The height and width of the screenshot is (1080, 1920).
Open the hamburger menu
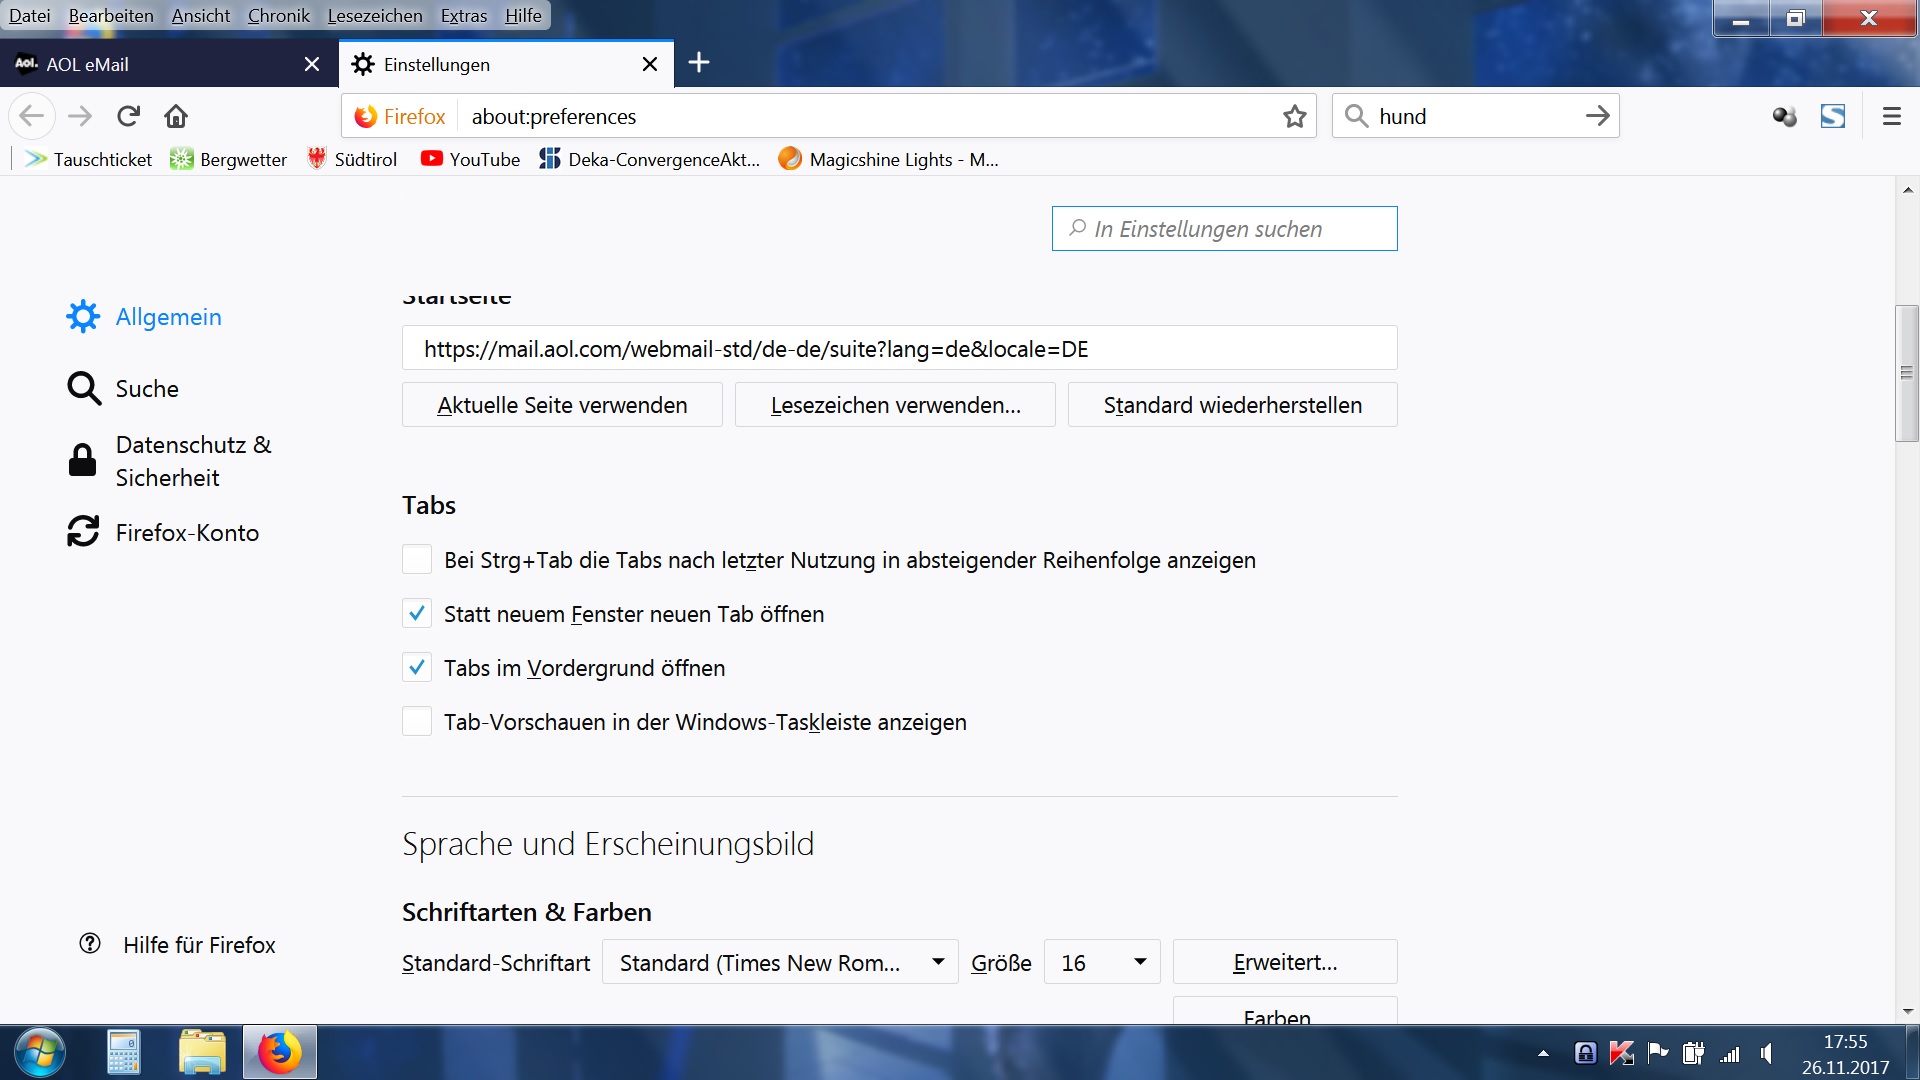tap(1891, 116)
